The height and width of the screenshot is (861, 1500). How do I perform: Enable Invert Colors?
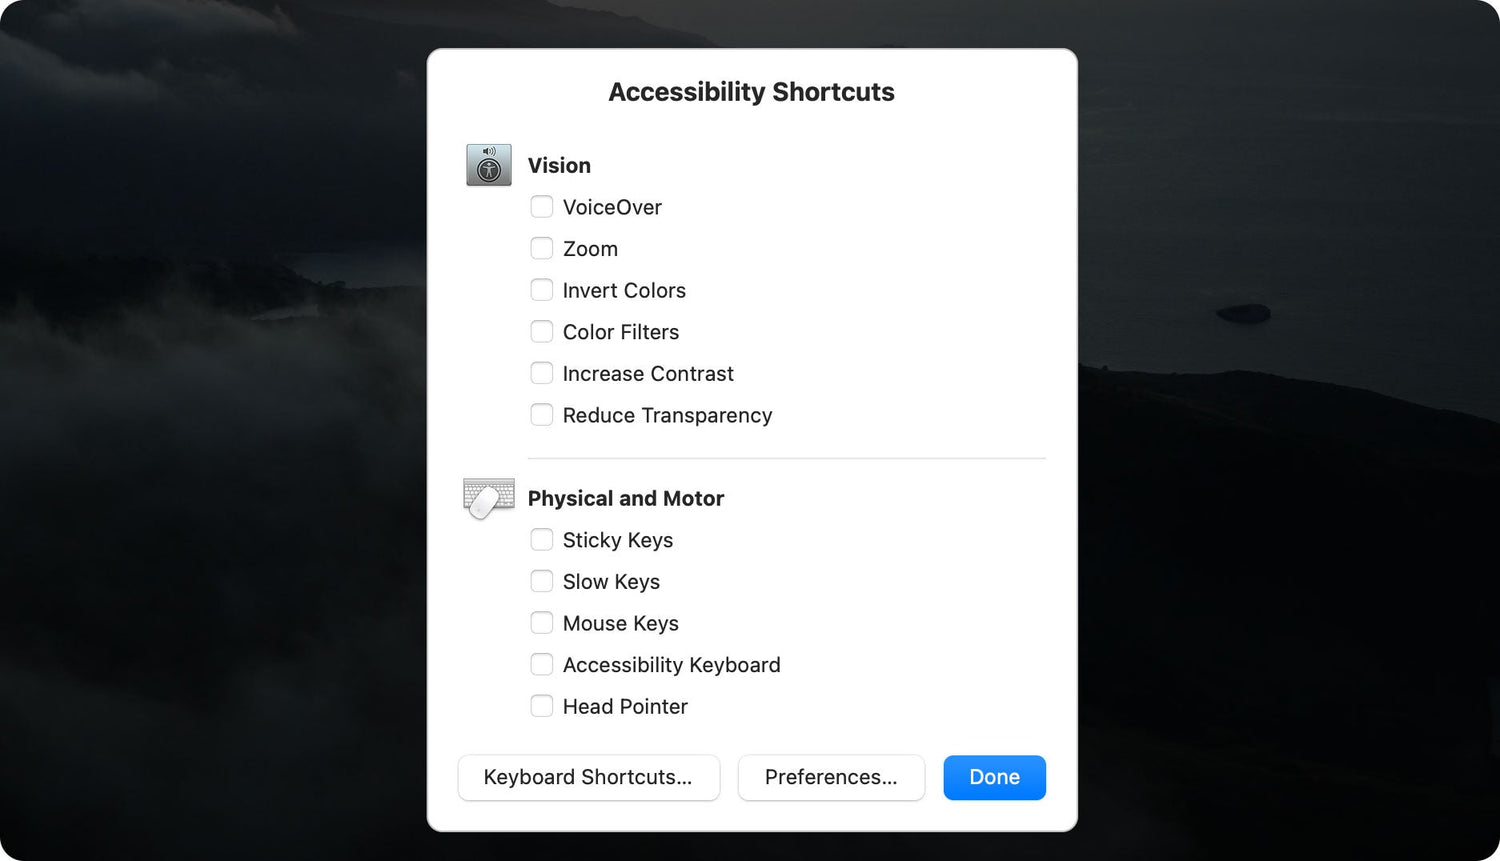pos(542,289)
